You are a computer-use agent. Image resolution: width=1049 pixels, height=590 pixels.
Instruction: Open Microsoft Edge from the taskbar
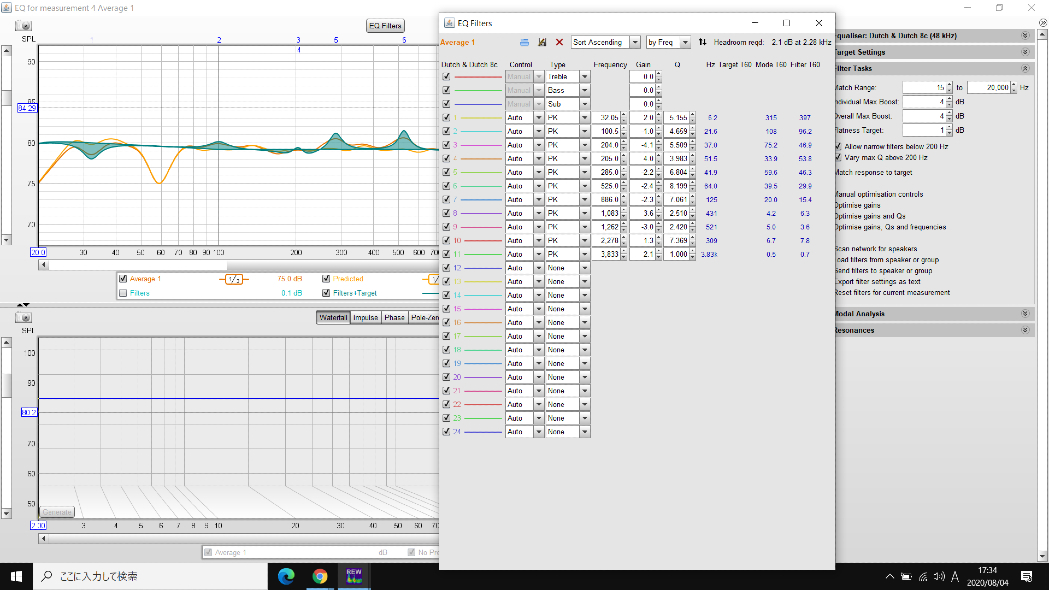coord(286,576)
